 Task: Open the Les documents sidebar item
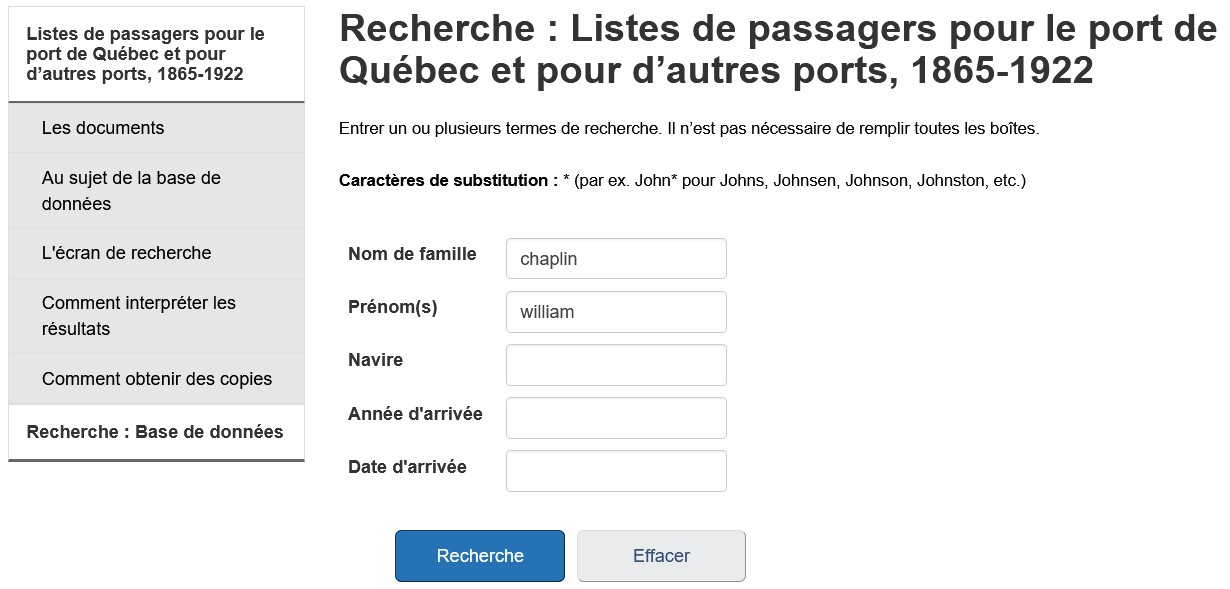click(x=103, y=128)
